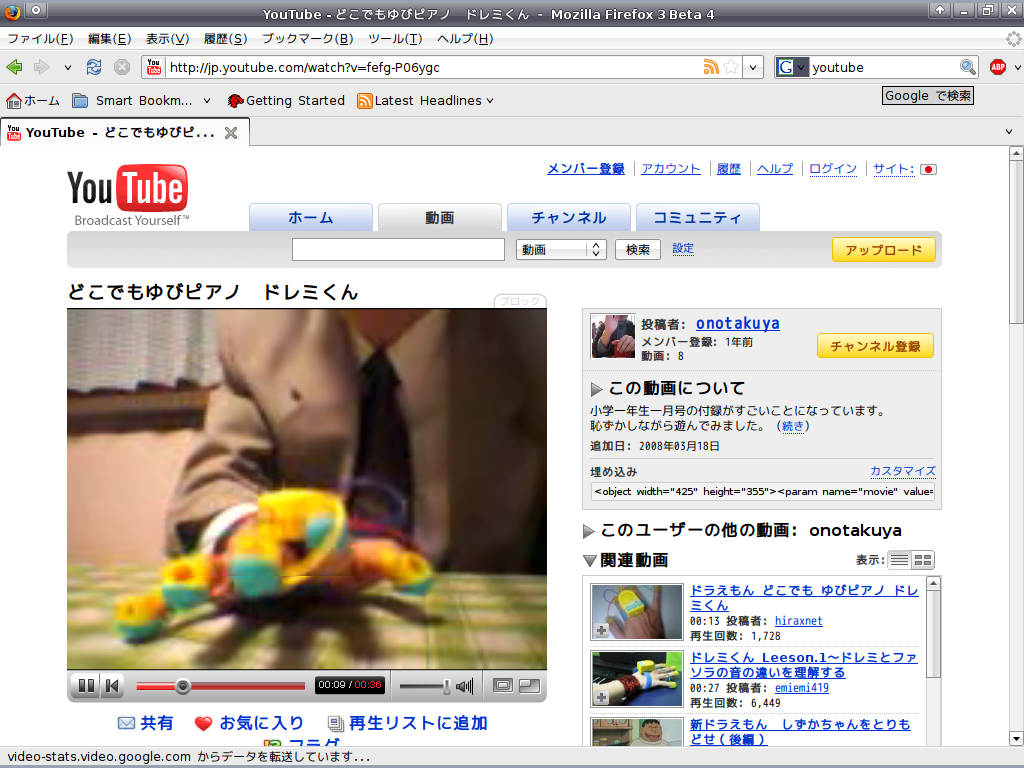Image resolution: width=1024 pixels, height=768 pixels.
Task: Click the embed code text field
Action: click(762, 491)
